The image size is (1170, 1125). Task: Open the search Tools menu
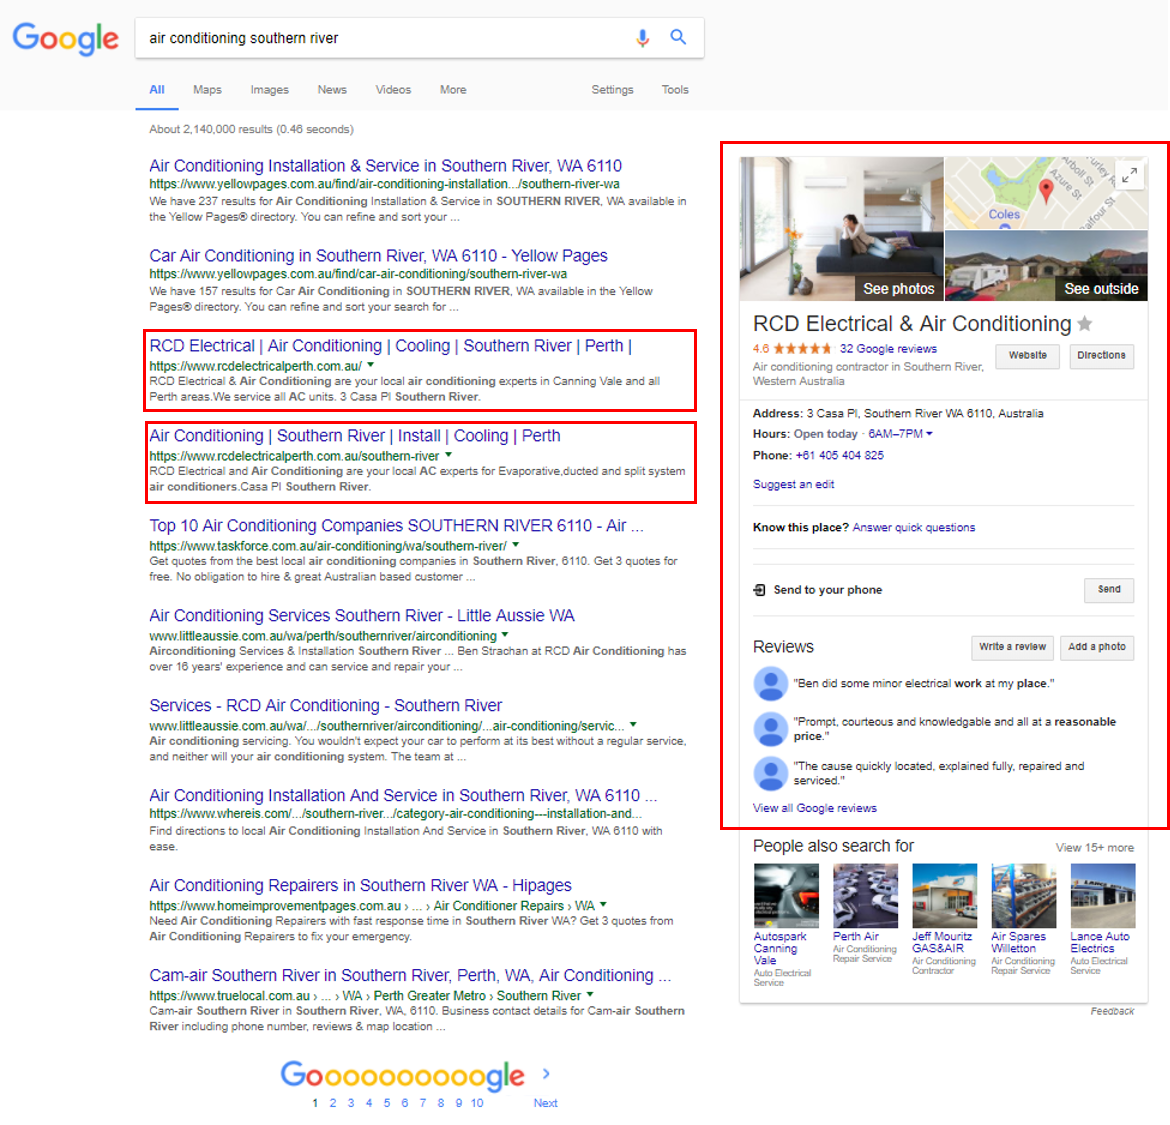click(675, 90)
